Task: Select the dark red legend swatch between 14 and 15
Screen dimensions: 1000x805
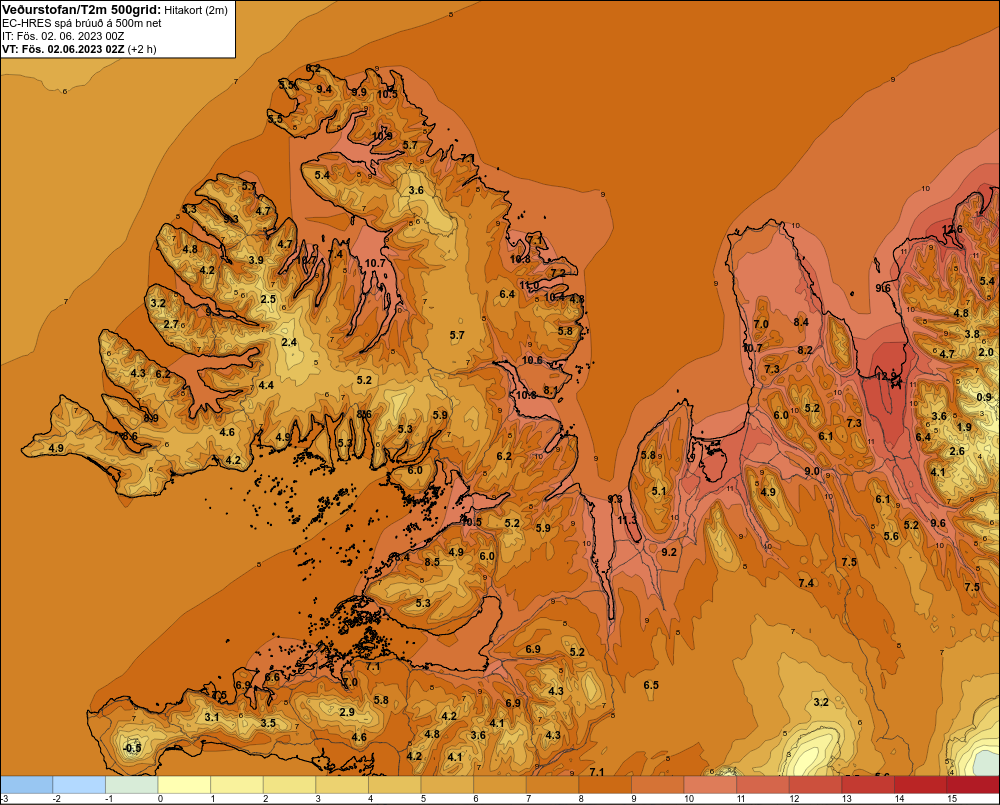Action: point(920,785)
